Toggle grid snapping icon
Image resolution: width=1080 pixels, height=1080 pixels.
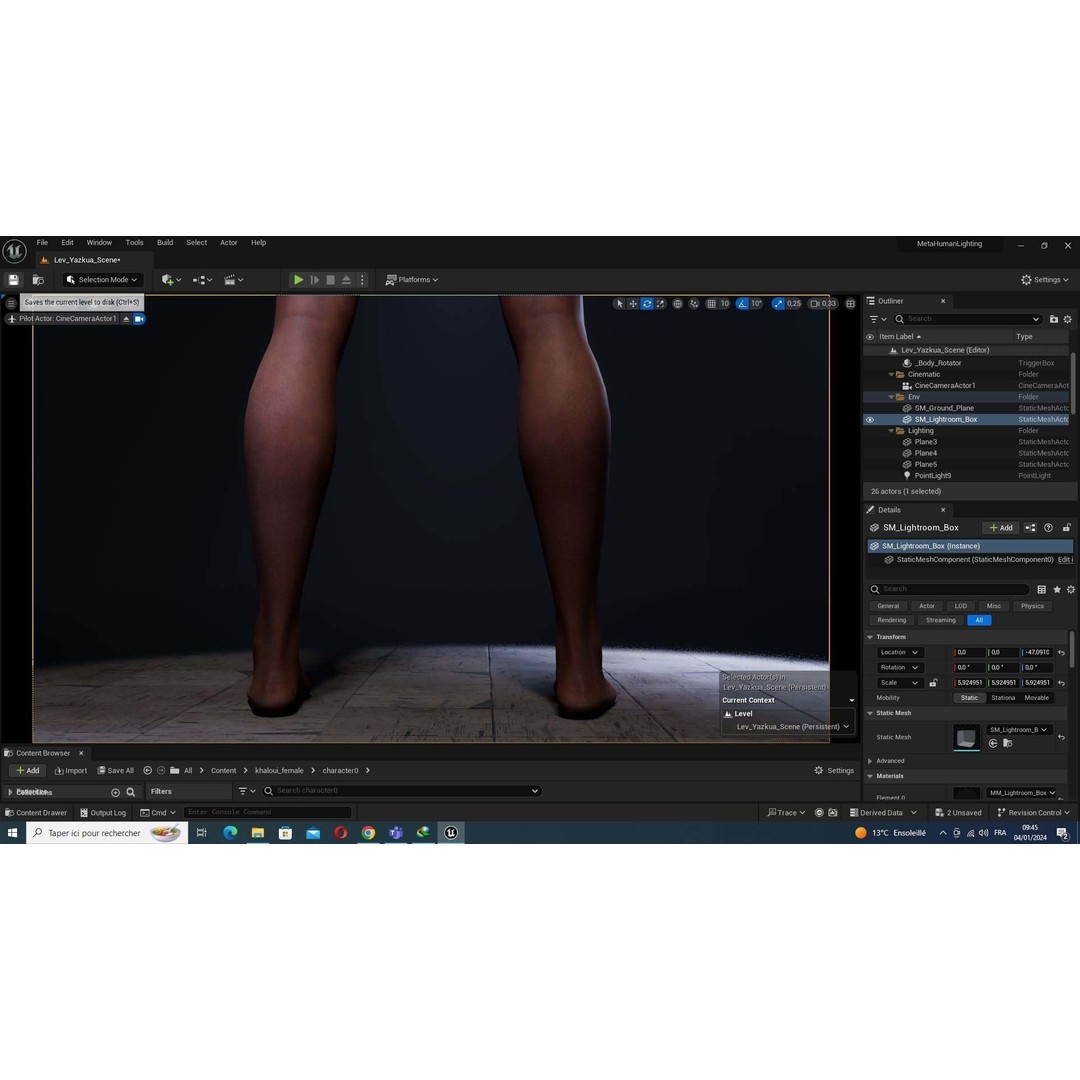point(712,304)
